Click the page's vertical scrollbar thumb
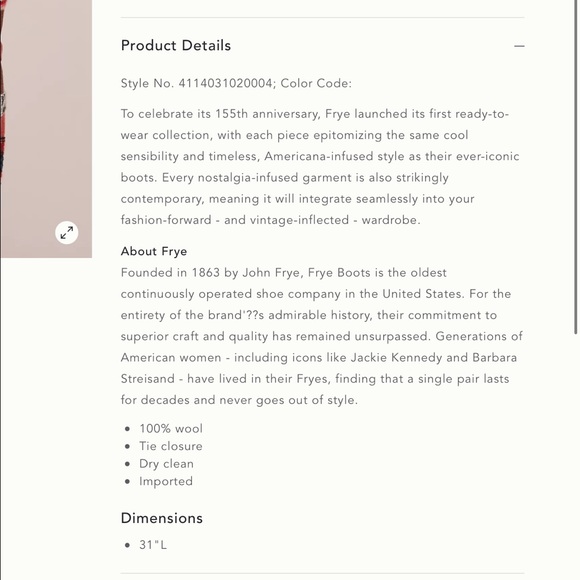This screenshot has width=580, height=580. click(x=576, y=167)
